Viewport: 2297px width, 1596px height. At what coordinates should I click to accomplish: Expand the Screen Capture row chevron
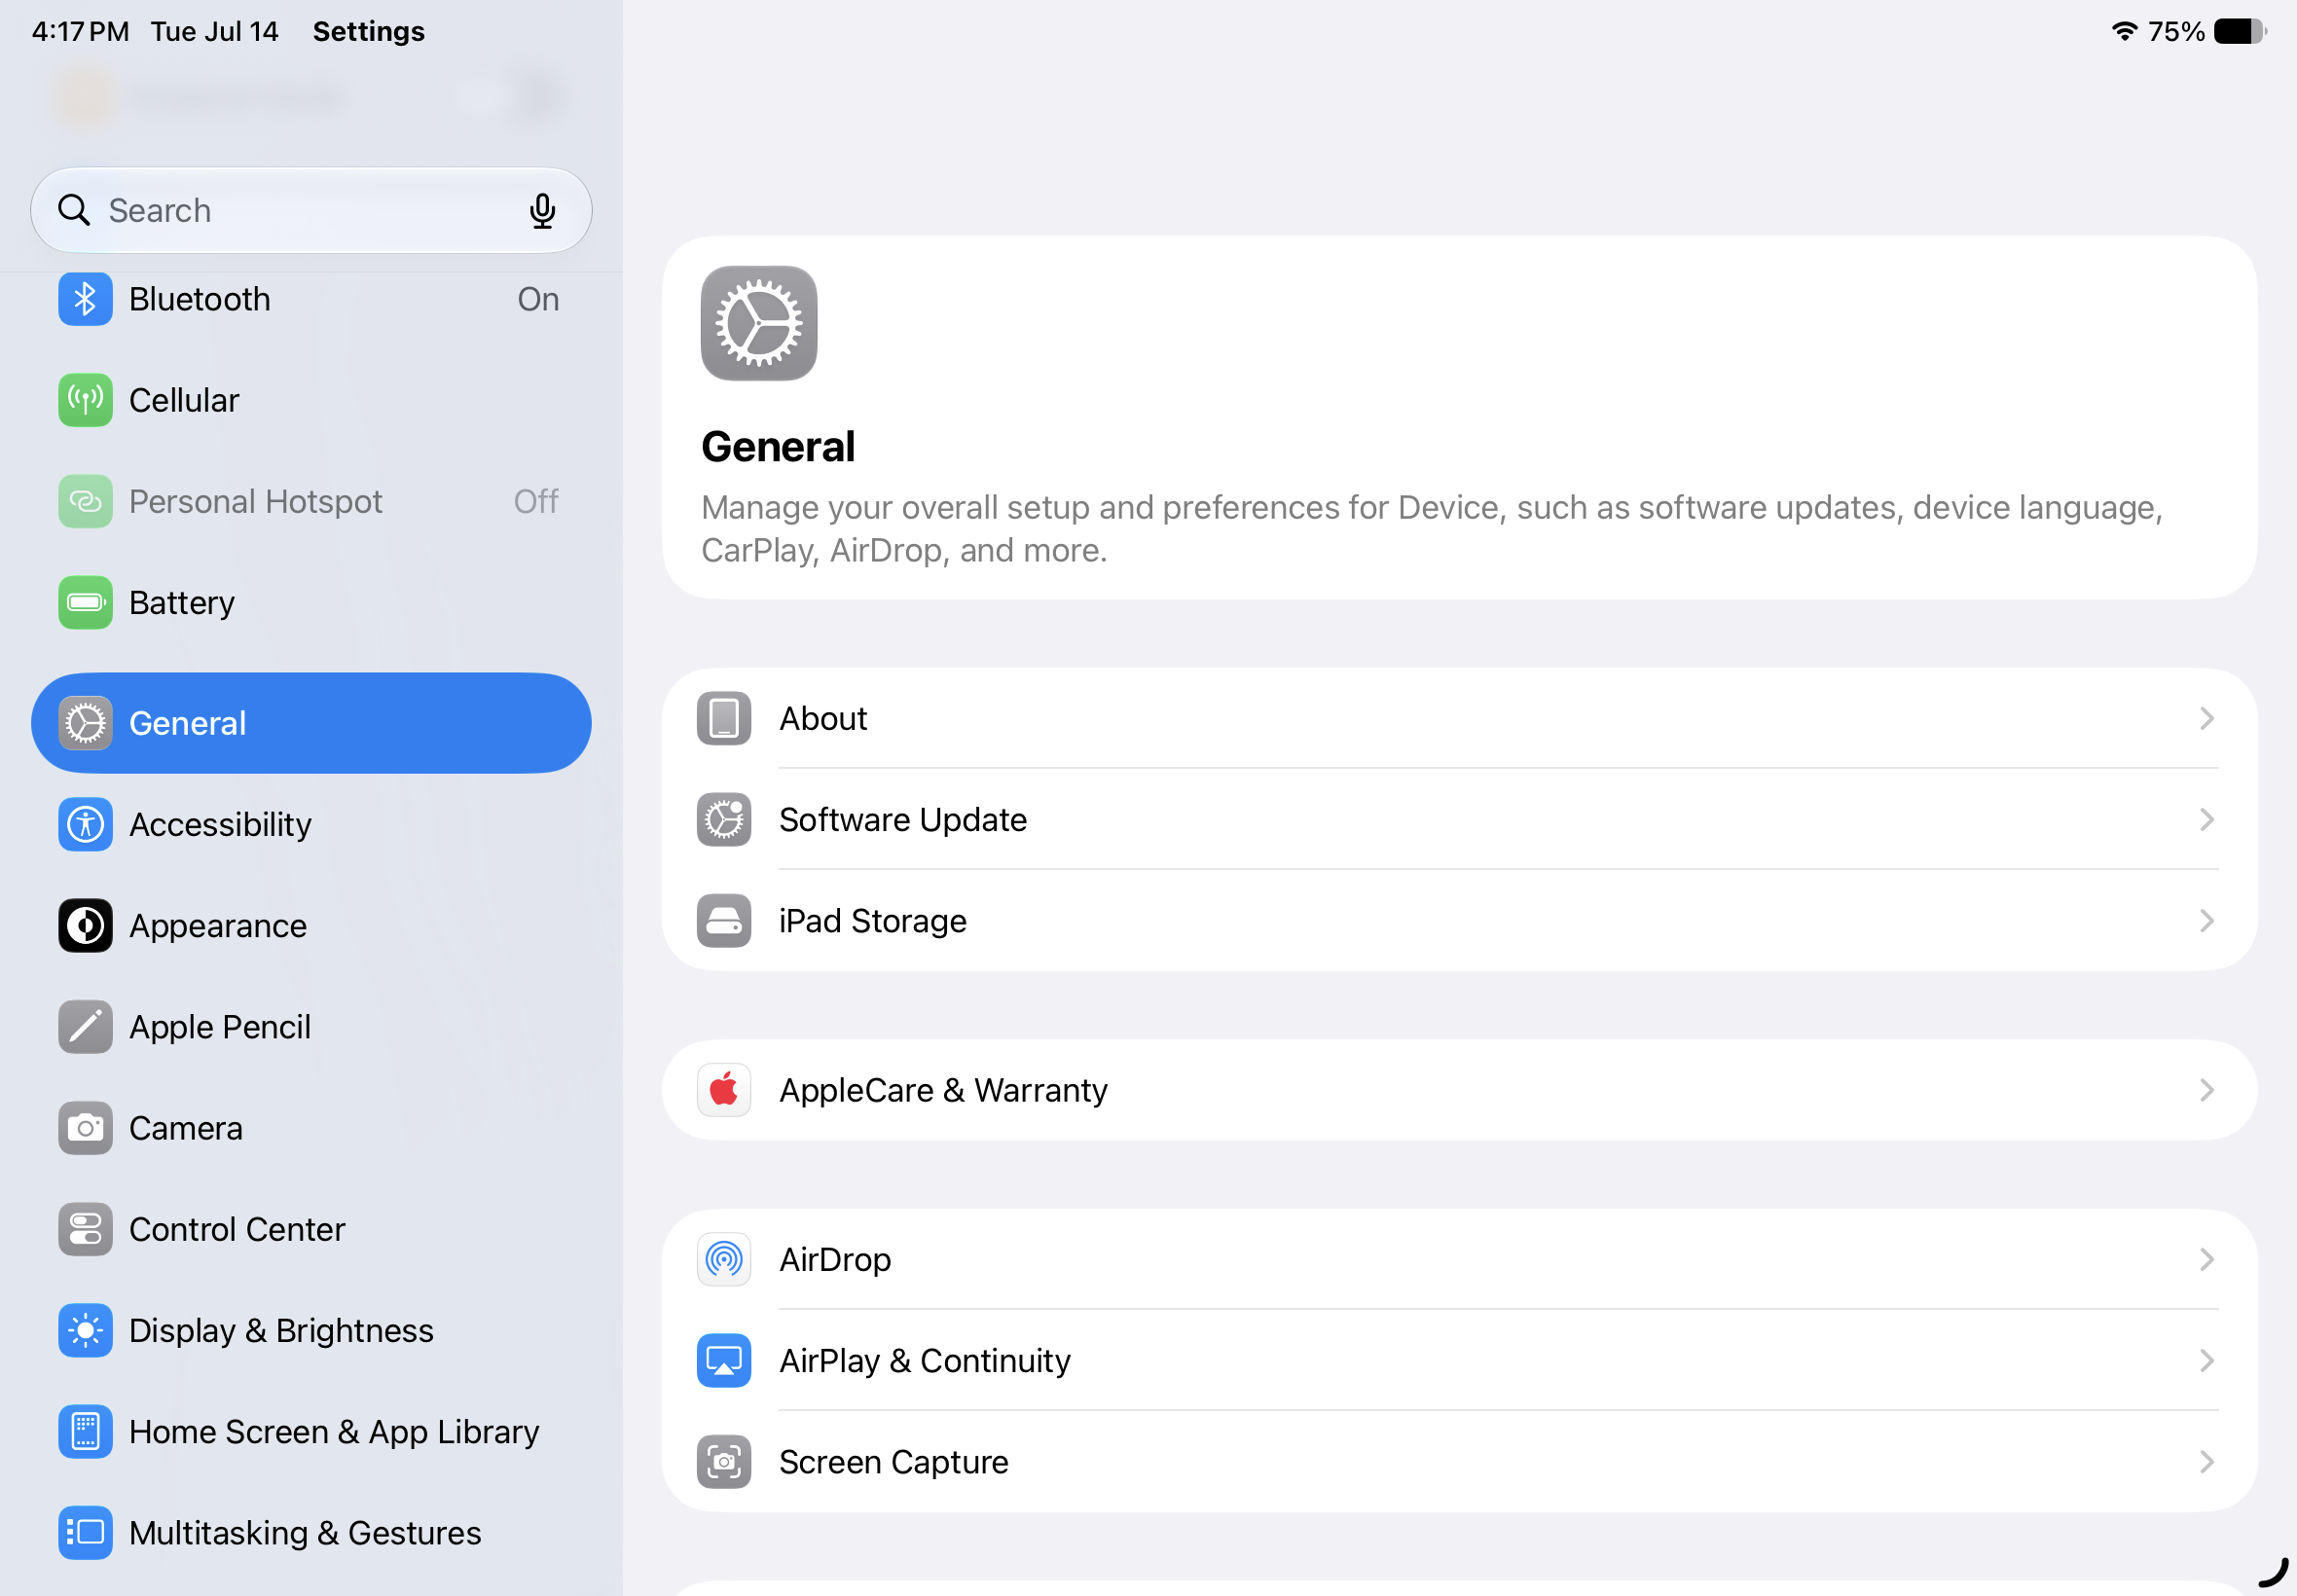tap(2206, 1461)
